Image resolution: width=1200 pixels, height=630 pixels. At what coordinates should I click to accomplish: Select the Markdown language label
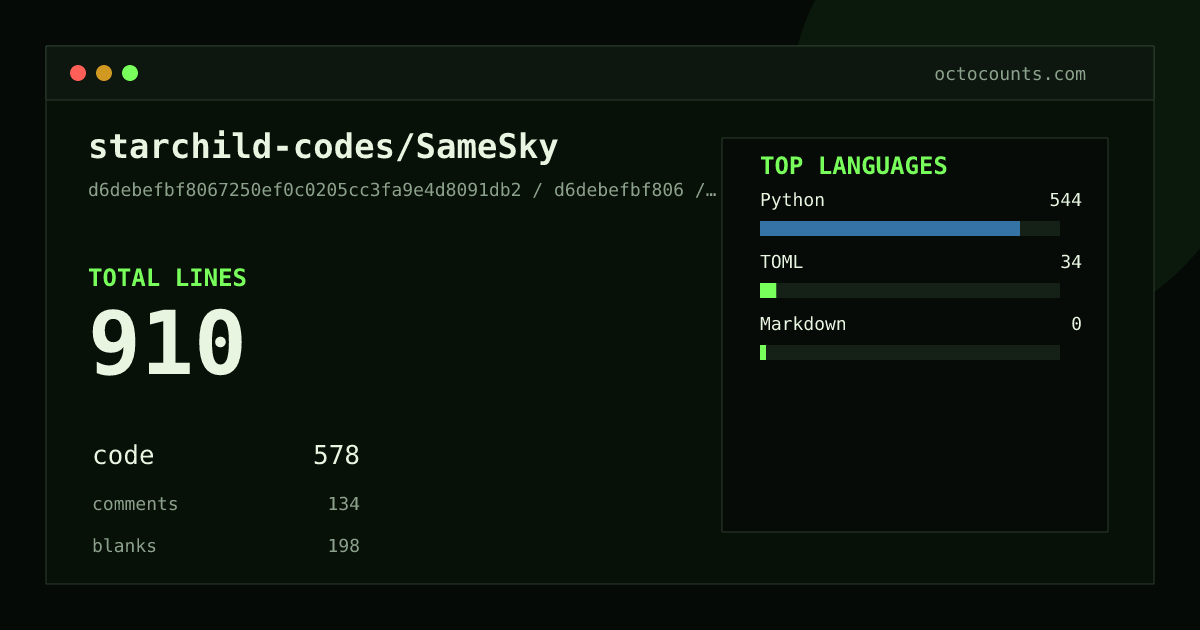point(803,324)
